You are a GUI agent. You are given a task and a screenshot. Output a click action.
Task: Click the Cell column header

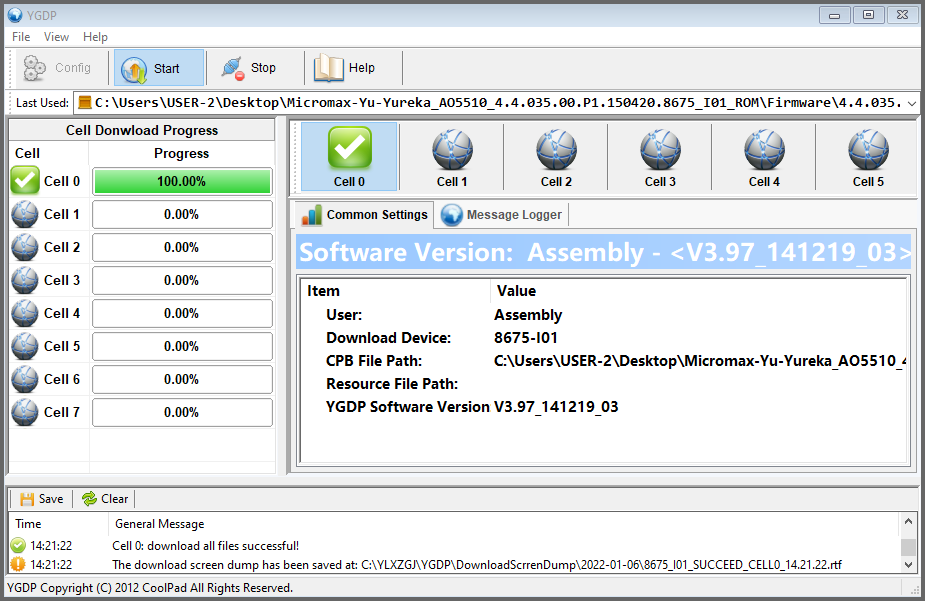tap(49, 153)
